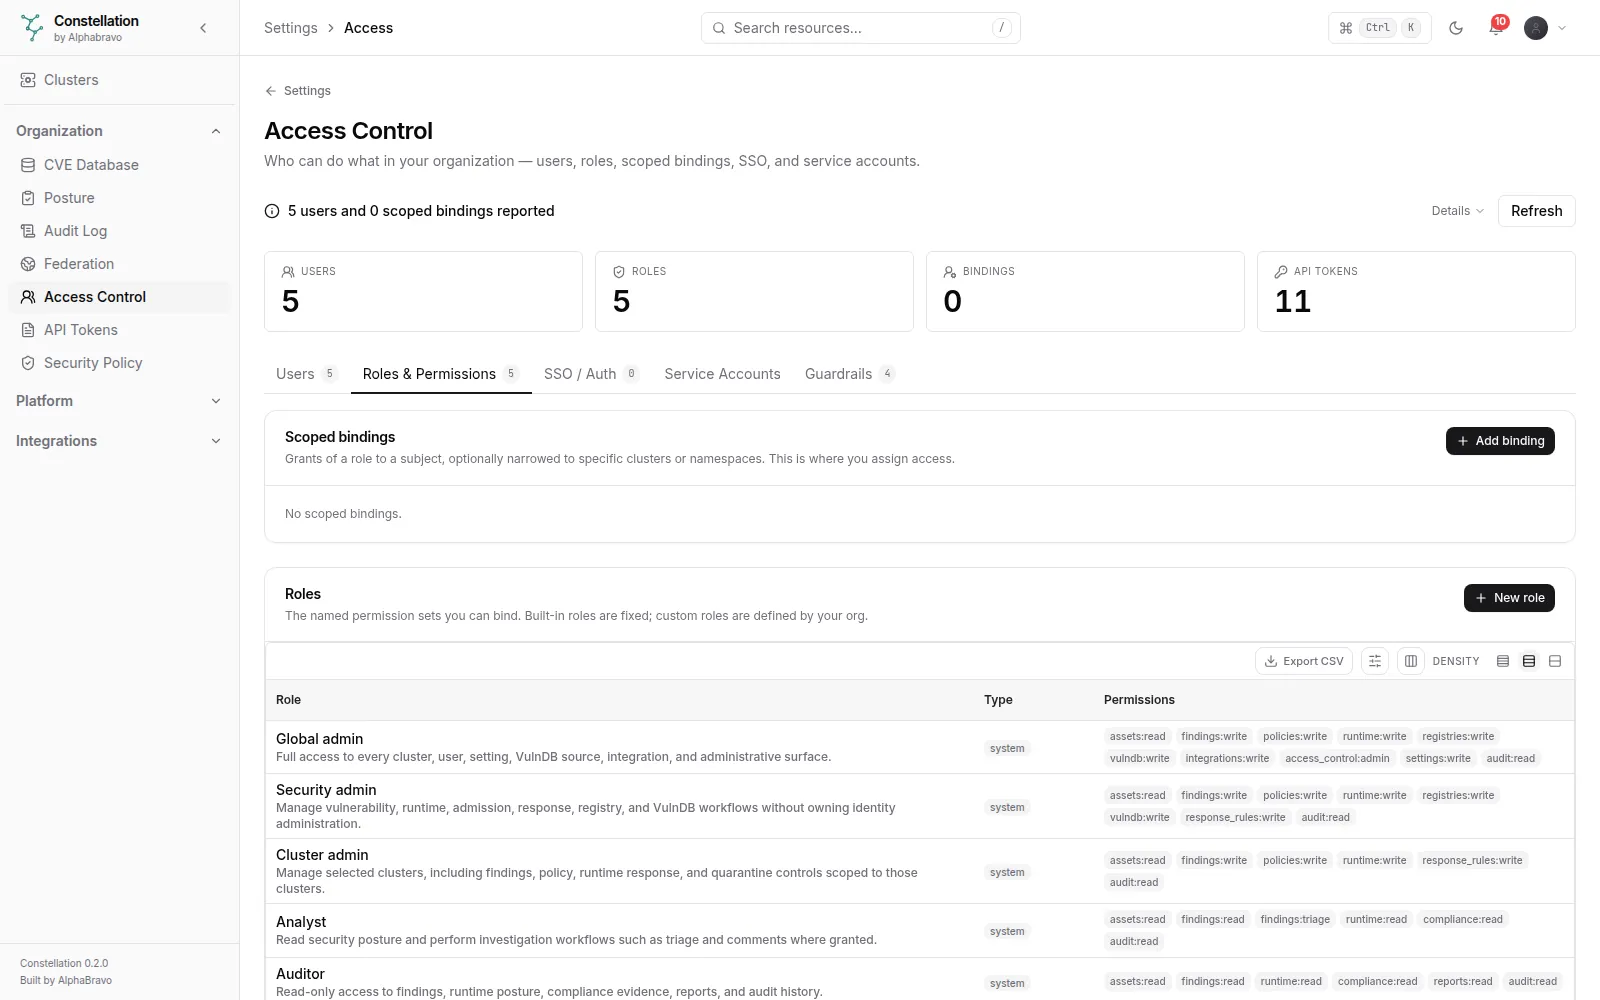Sort by the Role column header
The width and height of the screenshot is (1600, 1000).
[288, 700]
